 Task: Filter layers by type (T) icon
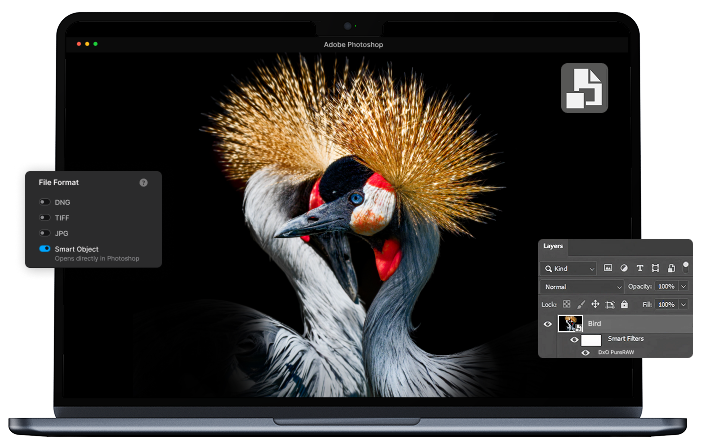pos(639,268)
